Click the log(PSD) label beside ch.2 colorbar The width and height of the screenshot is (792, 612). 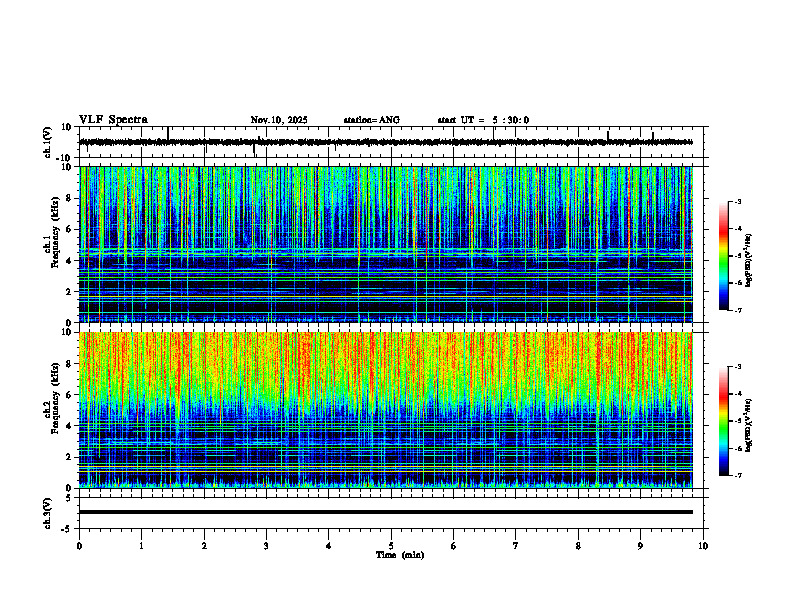[x=749, y=425]
